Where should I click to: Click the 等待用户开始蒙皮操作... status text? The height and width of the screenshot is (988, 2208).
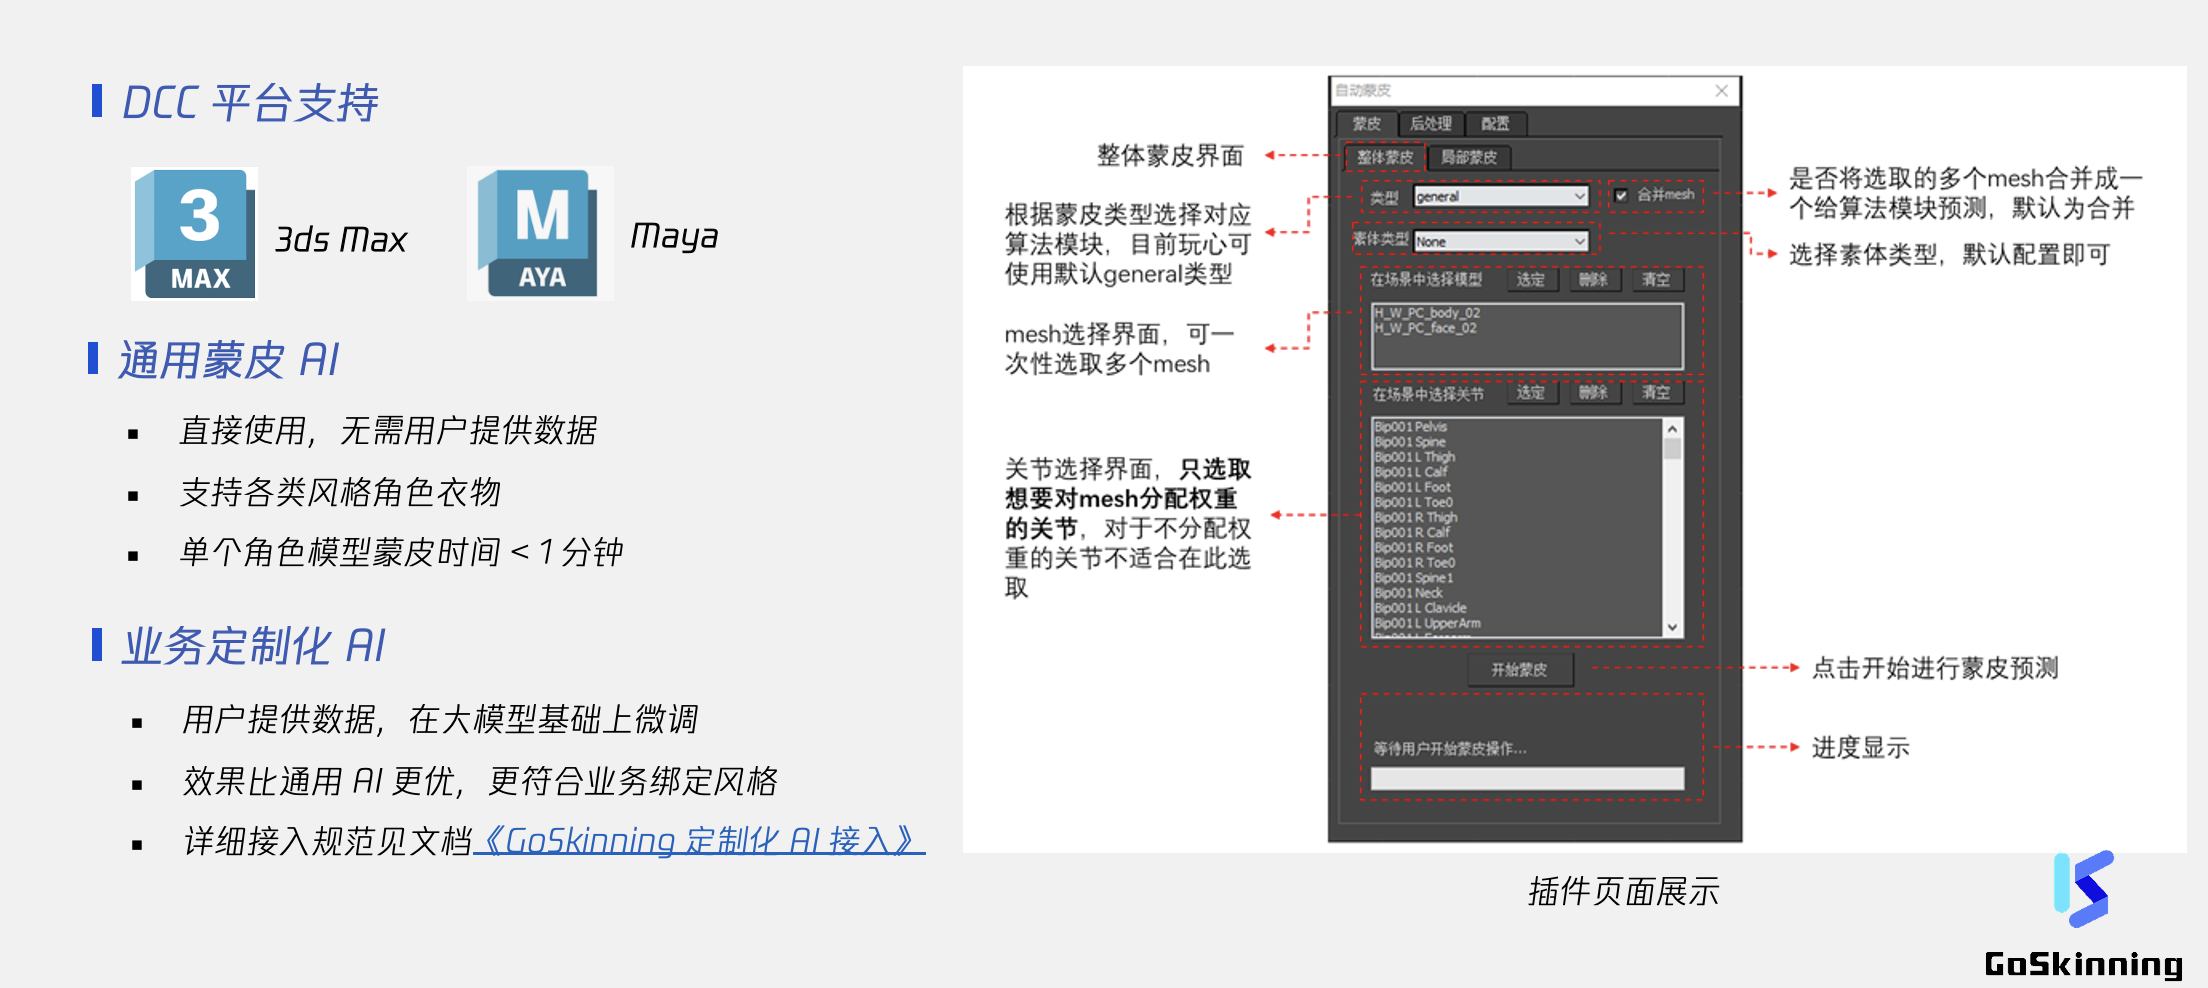pyautogui.click(x=1450, y=749)
